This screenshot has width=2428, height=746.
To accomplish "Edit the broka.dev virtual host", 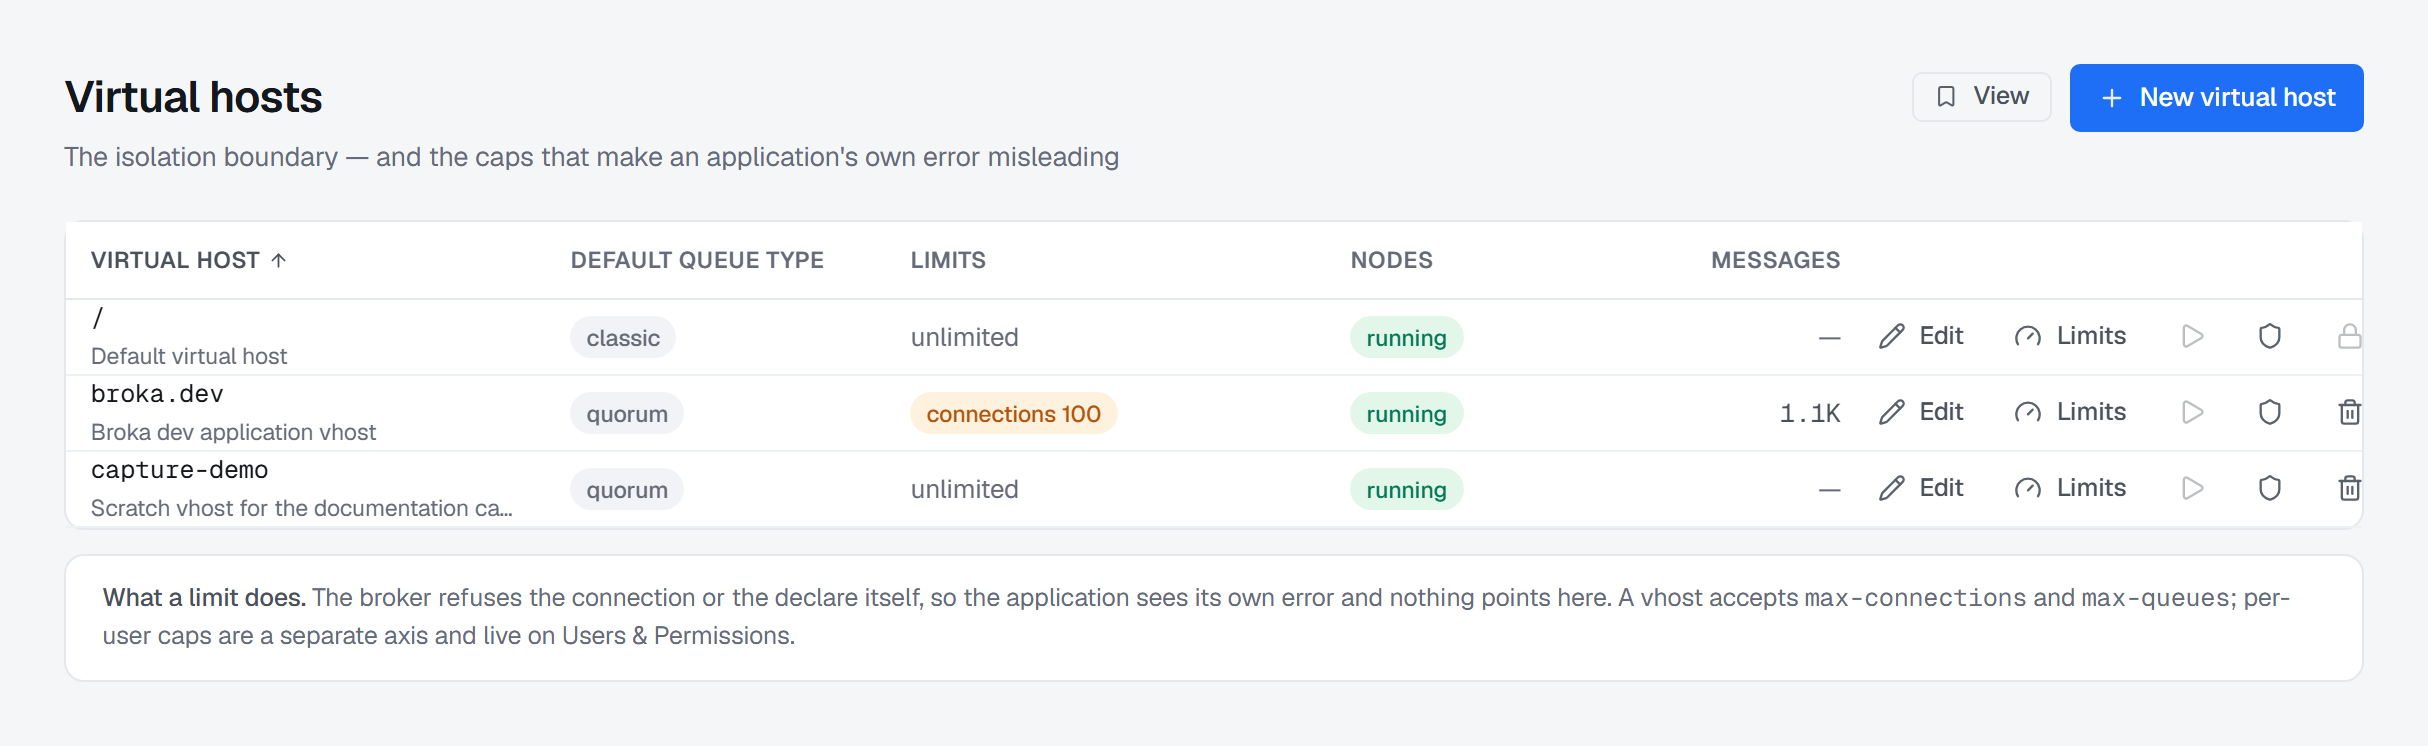I will (x=1921, y=412).
